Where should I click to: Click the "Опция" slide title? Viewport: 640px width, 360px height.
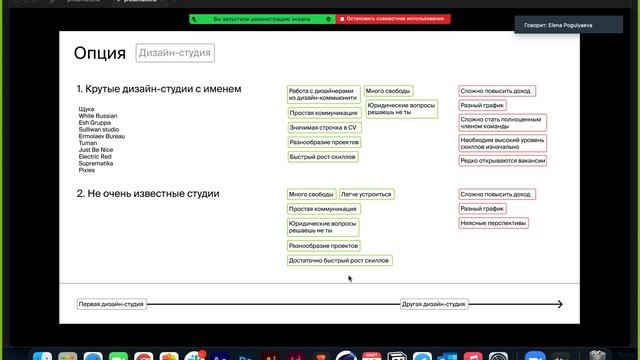pyautogui.click(x=100, y=53)
